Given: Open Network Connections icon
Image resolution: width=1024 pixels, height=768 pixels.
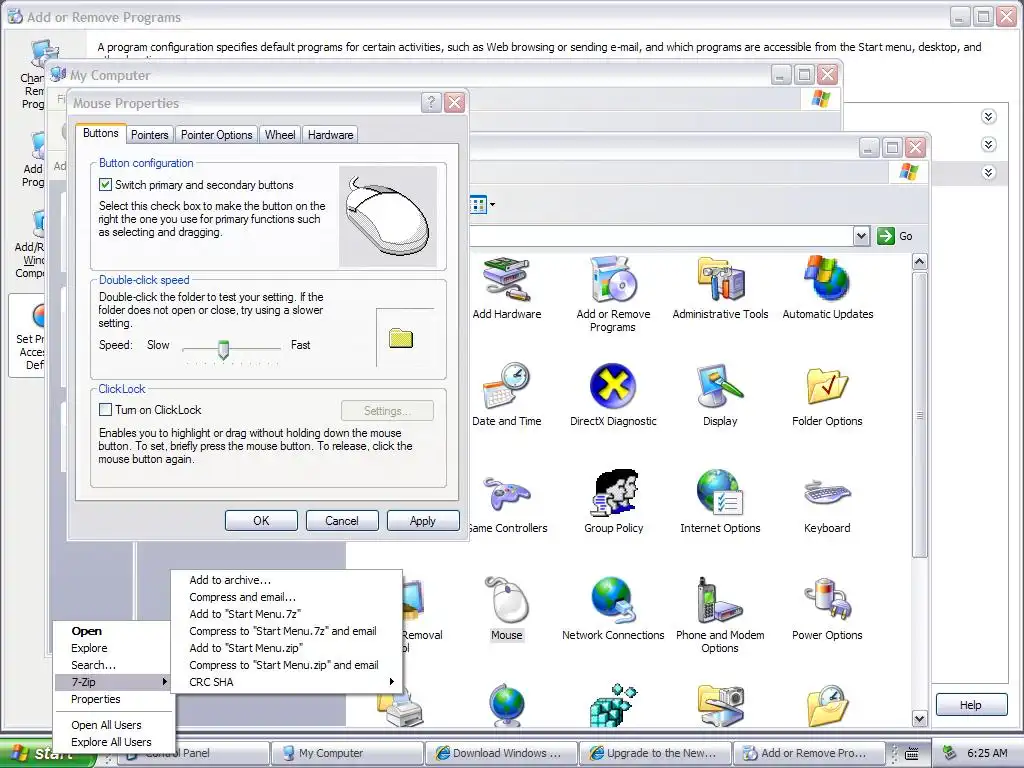Looking at the screenshot, I should (613, 609).
